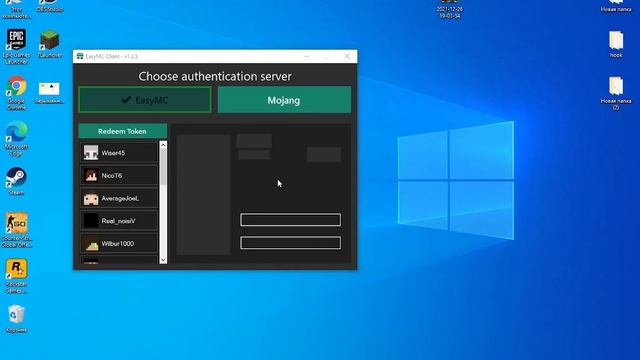Select the Новая папка (2) folder icon
This screenshot has width=640, height=360.
[616, 86]
